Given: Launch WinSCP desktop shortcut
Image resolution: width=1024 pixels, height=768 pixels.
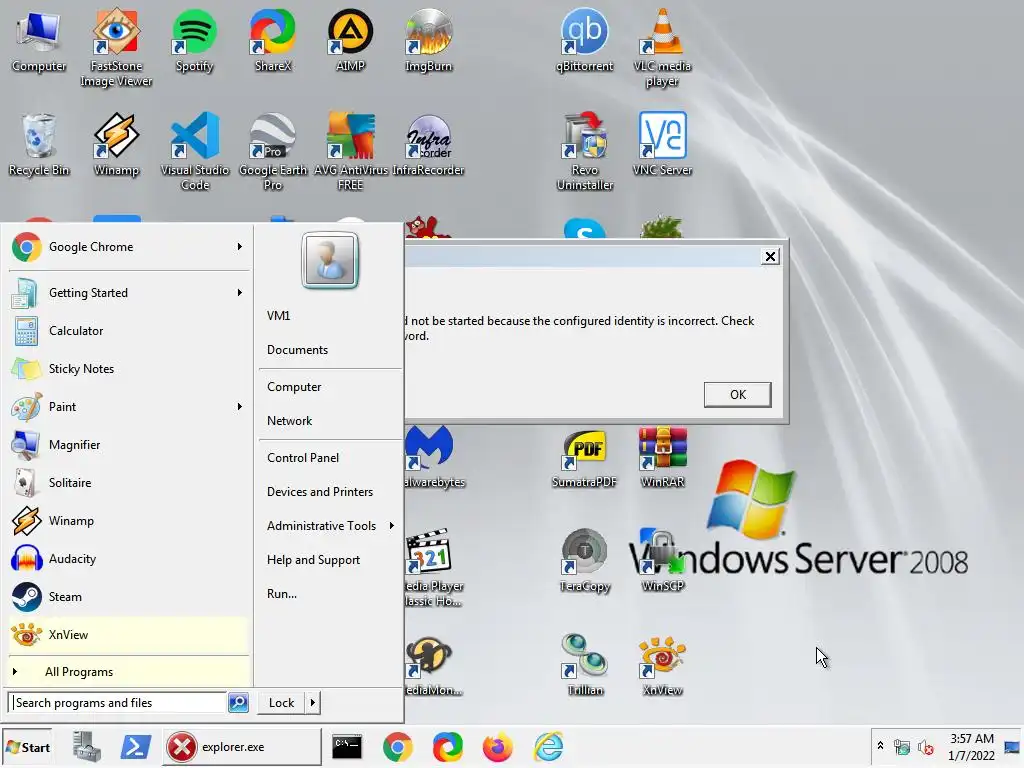Looking at the screenshot, I should [x=662, y=562].
